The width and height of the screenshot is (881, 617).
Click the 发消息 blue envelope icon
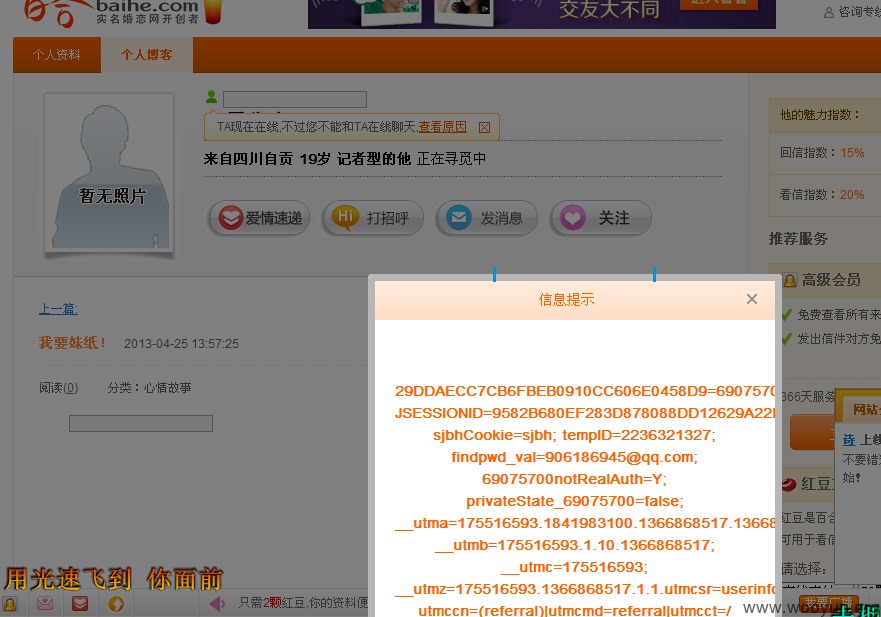coord(458,217)
